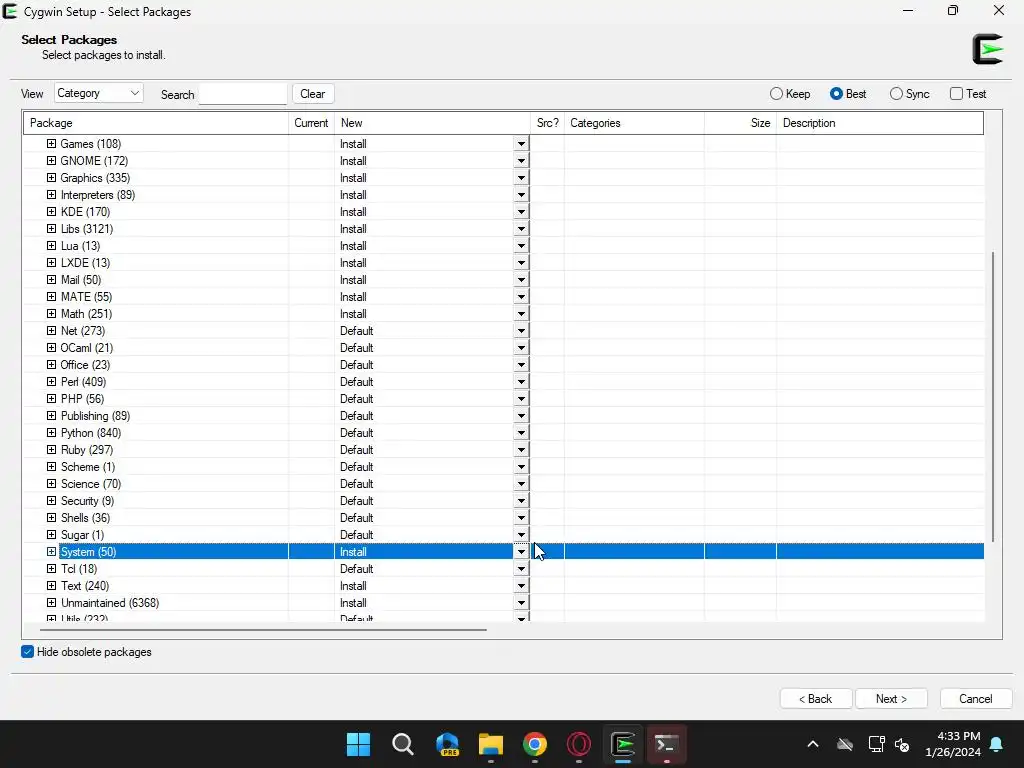
Task: Open the Opera browser from the taskbar
Action: [x=579, y=744]
